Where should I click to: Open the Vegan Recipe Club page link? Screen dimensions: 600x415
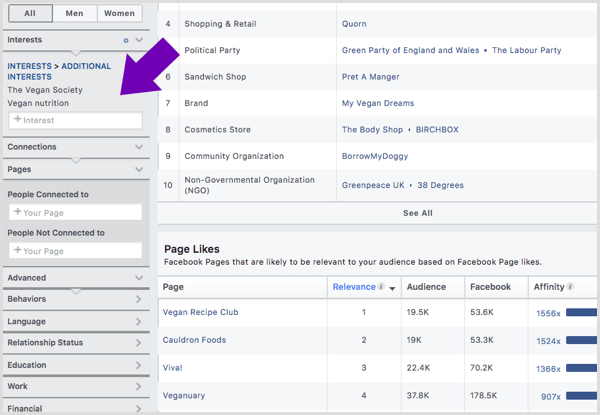(x=201, y=312)
